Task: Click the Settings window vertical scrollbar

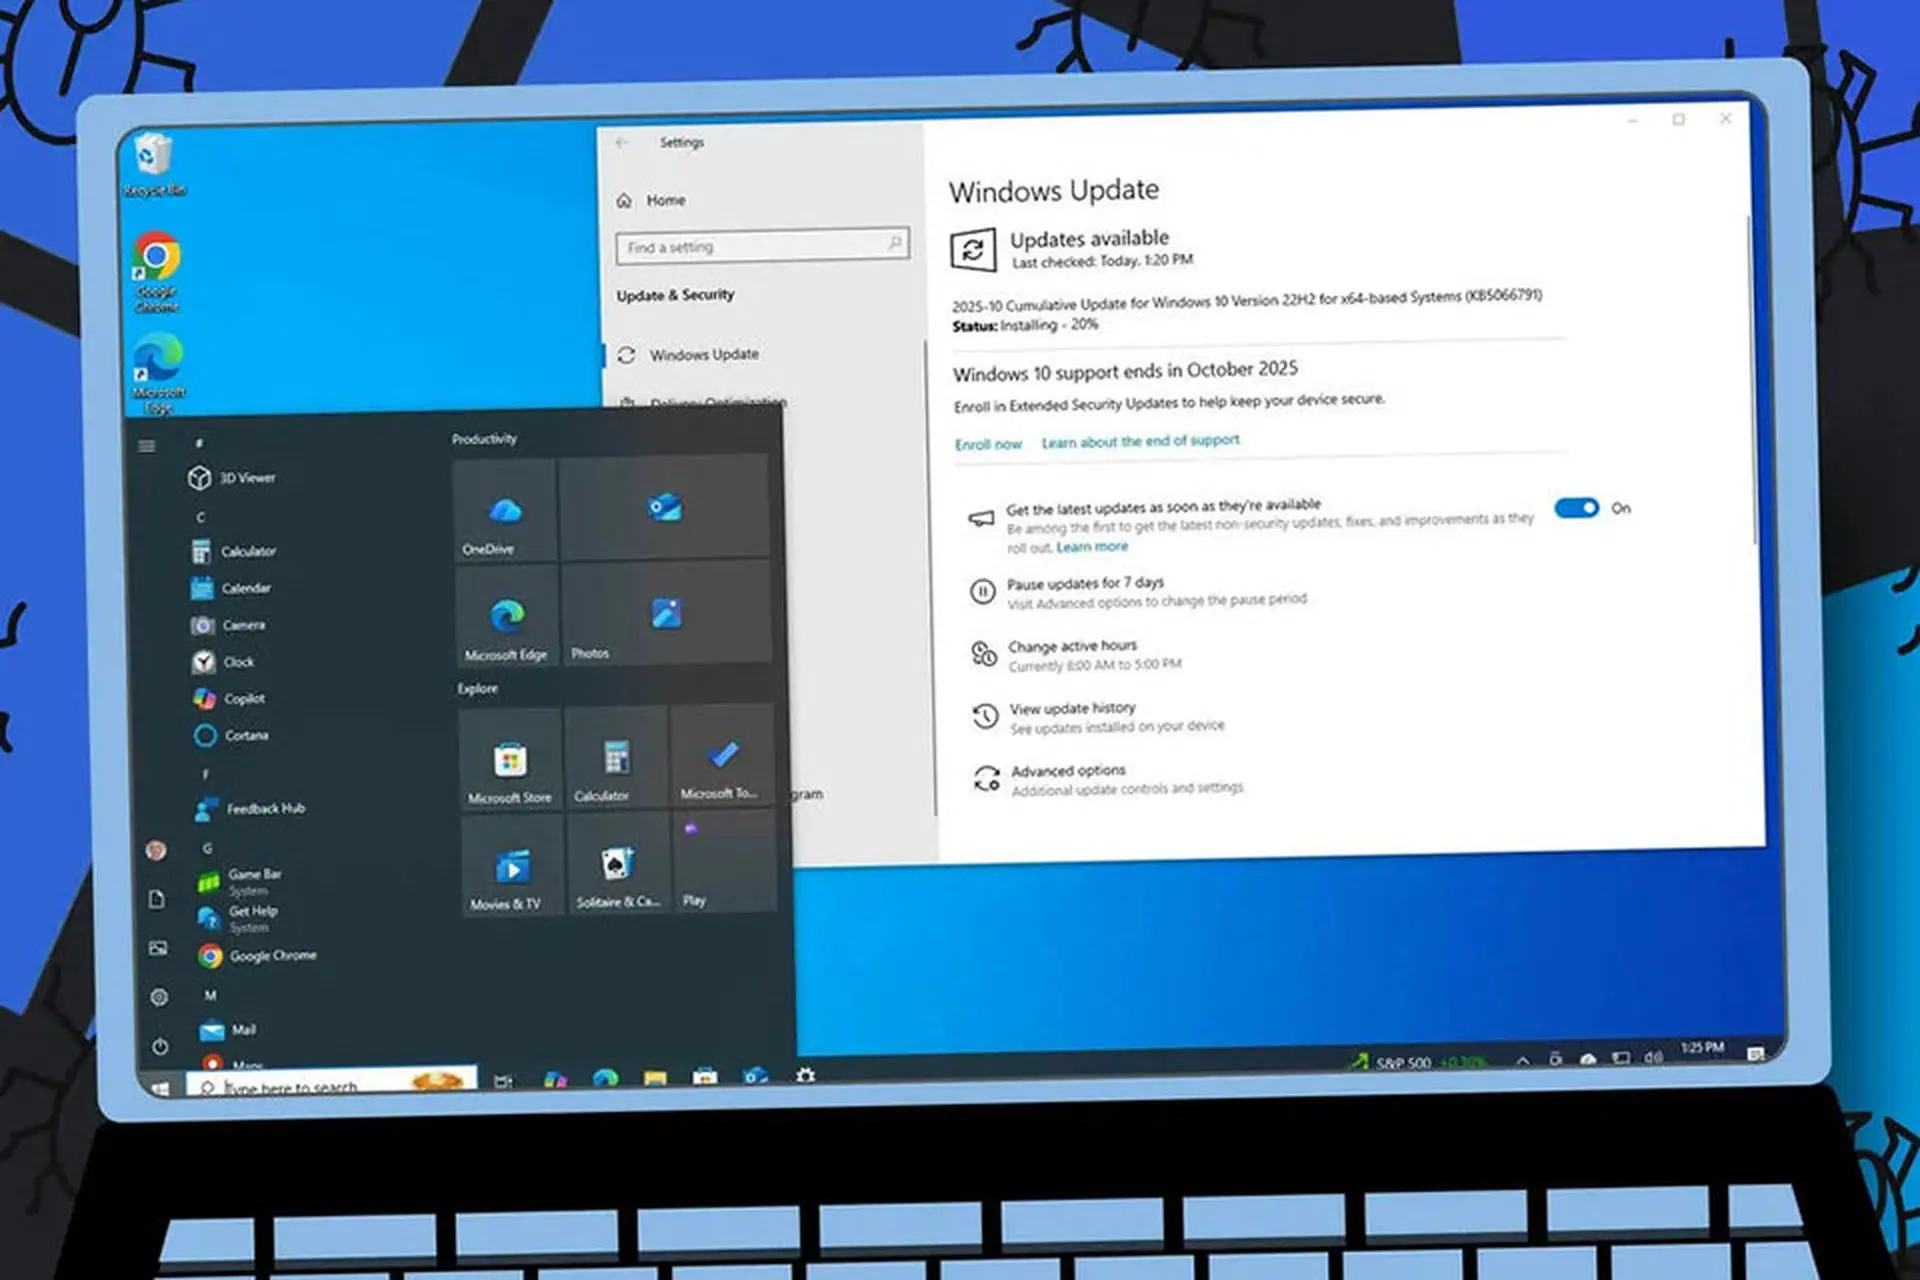Action: click(x=1753, y=380)
